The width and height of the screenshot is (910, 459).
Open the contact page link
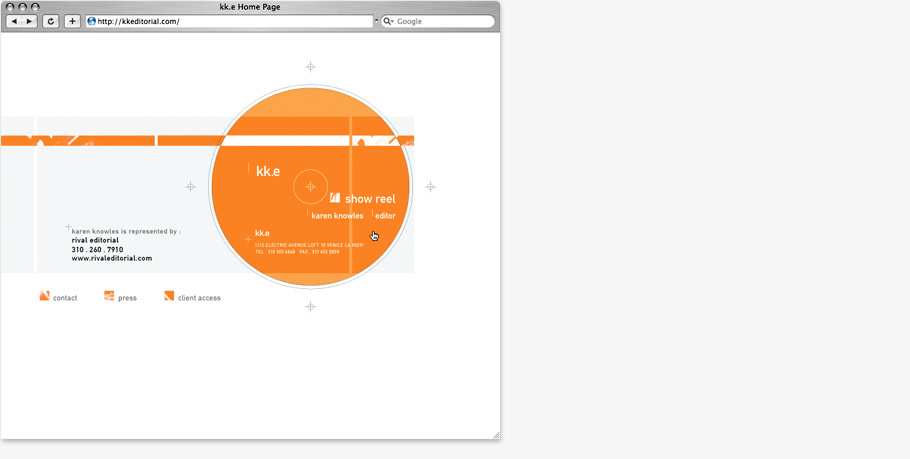tap(65, 298)
